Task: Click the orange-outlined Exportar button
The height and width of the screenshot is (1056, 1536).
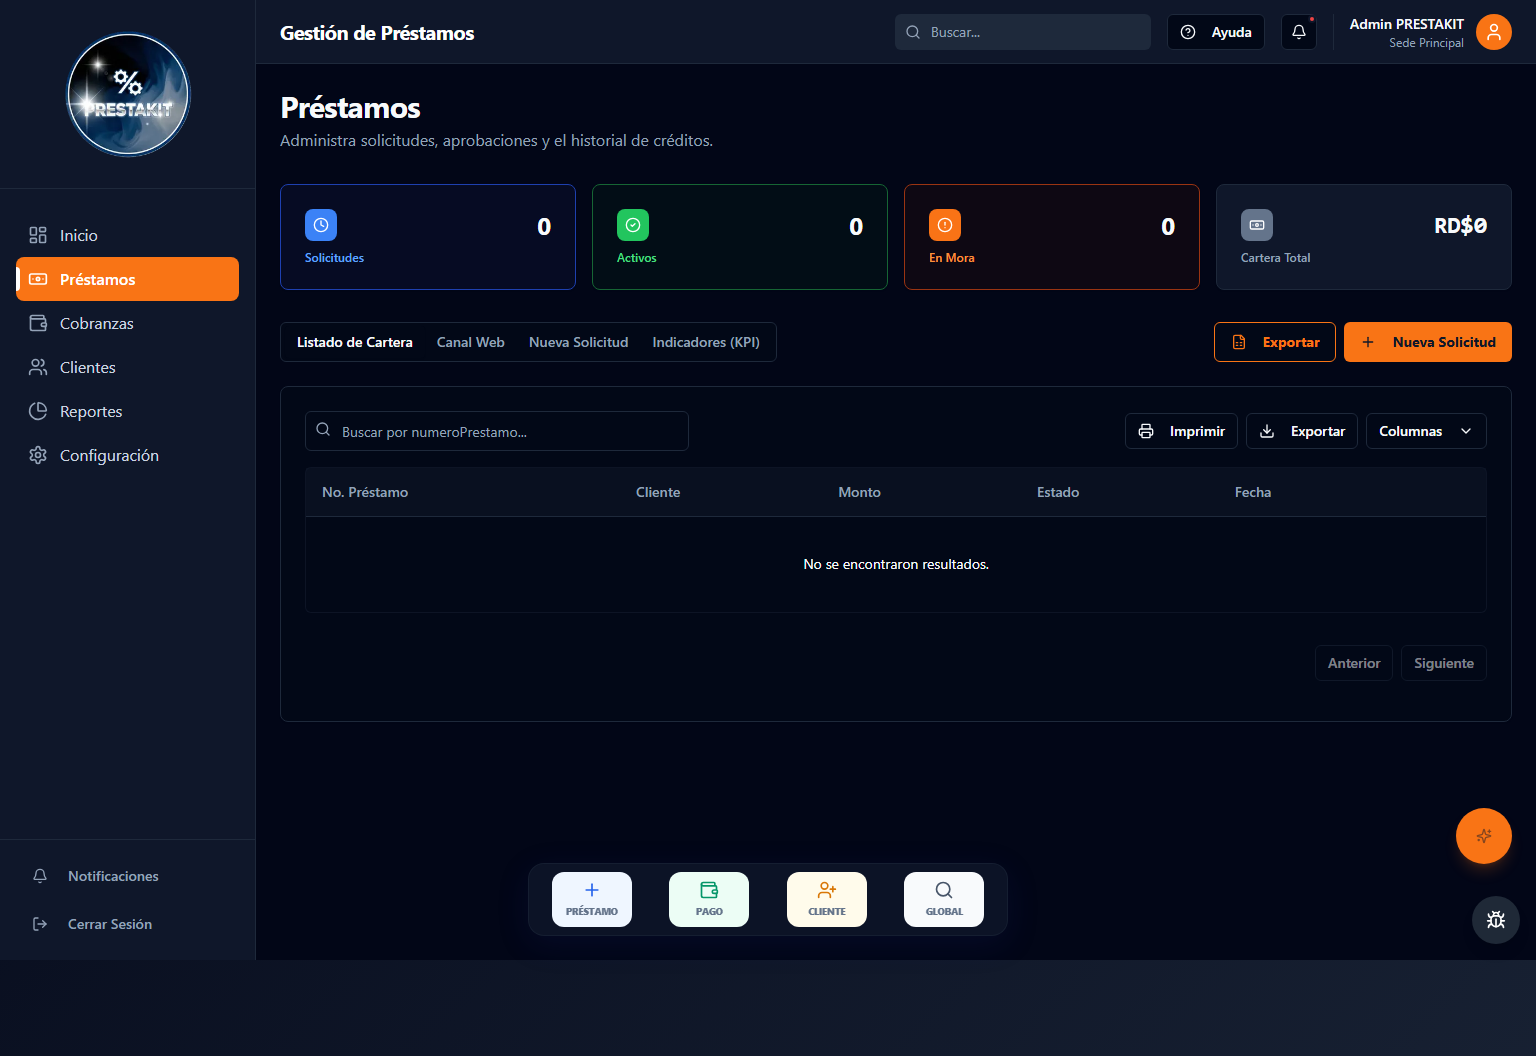Action: pos(1275,342)
